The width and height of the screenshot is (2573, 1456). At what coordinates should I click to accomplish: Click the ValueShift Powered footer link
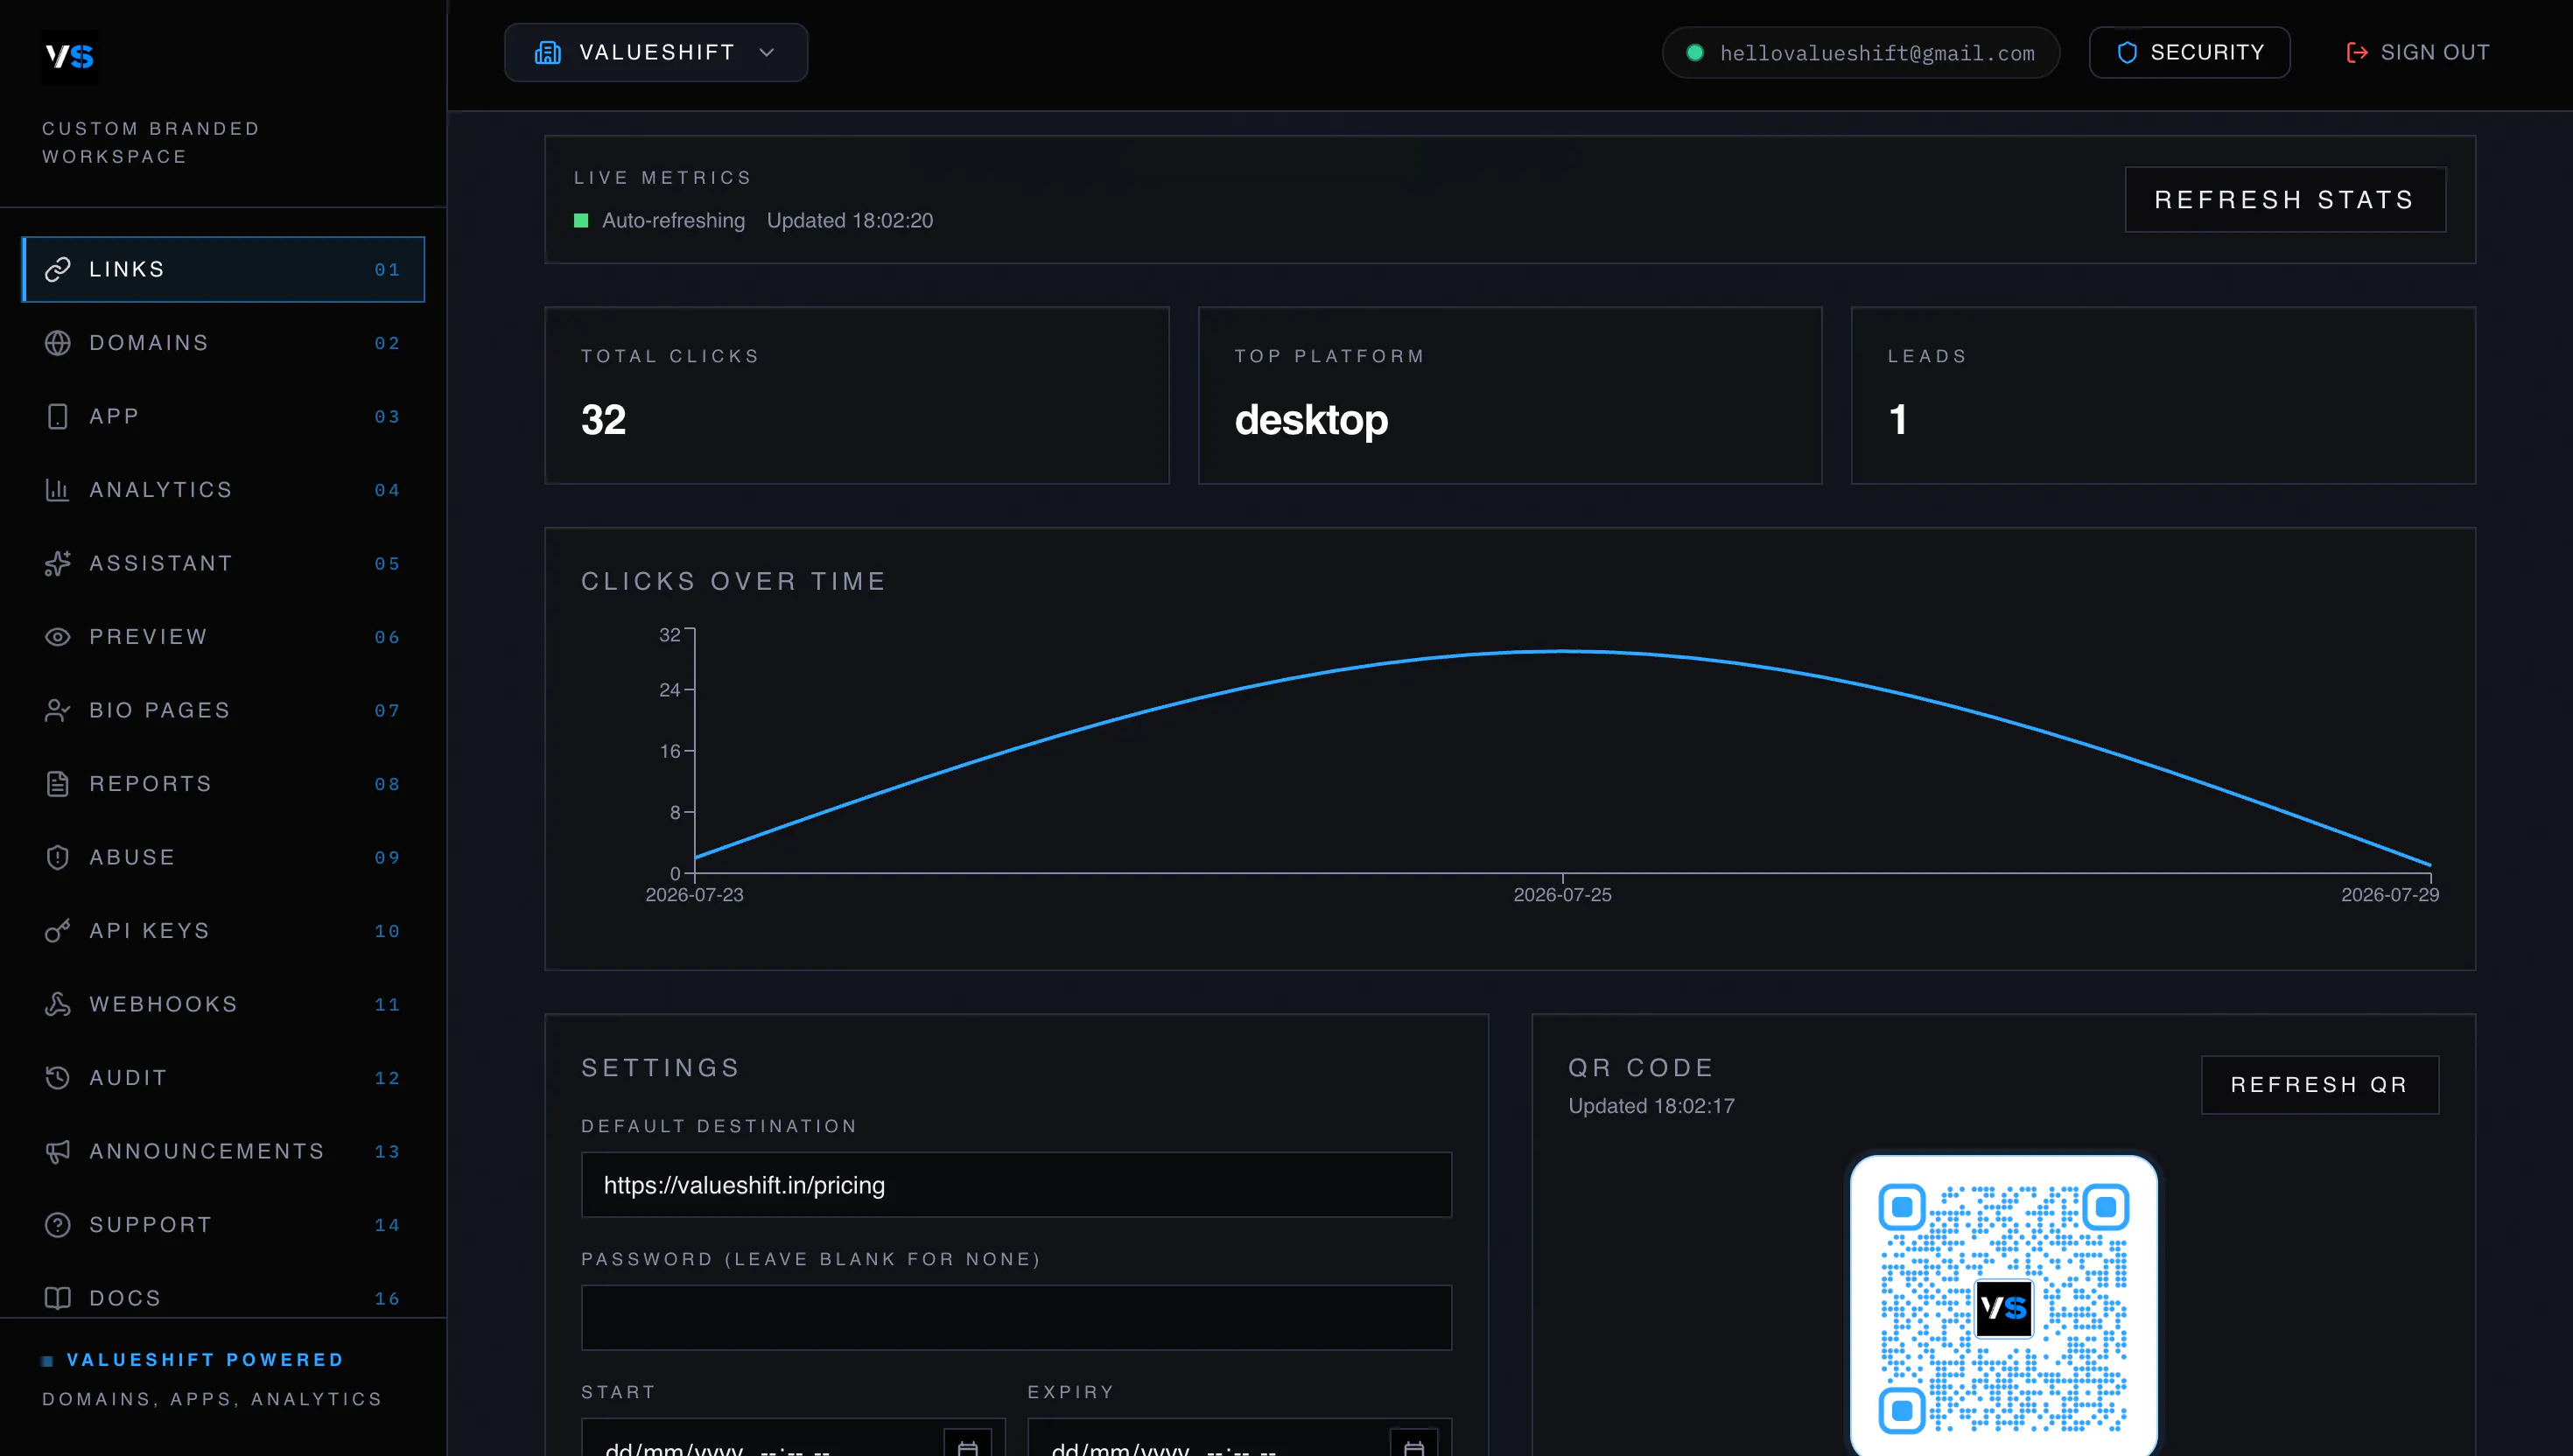pos(205,1360)
